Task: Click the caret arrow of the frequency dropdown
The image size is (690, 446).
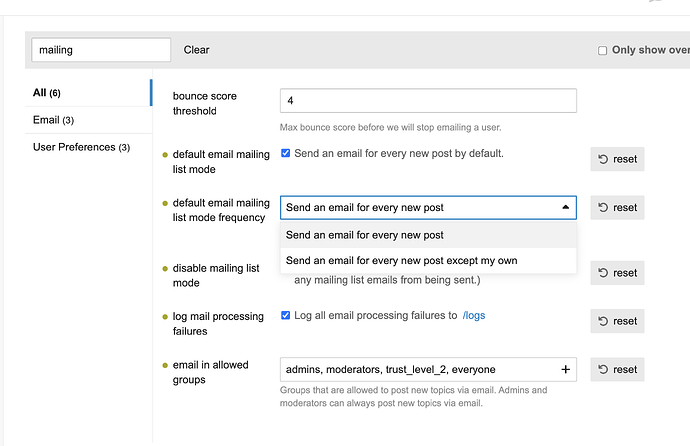Action: 565,207
